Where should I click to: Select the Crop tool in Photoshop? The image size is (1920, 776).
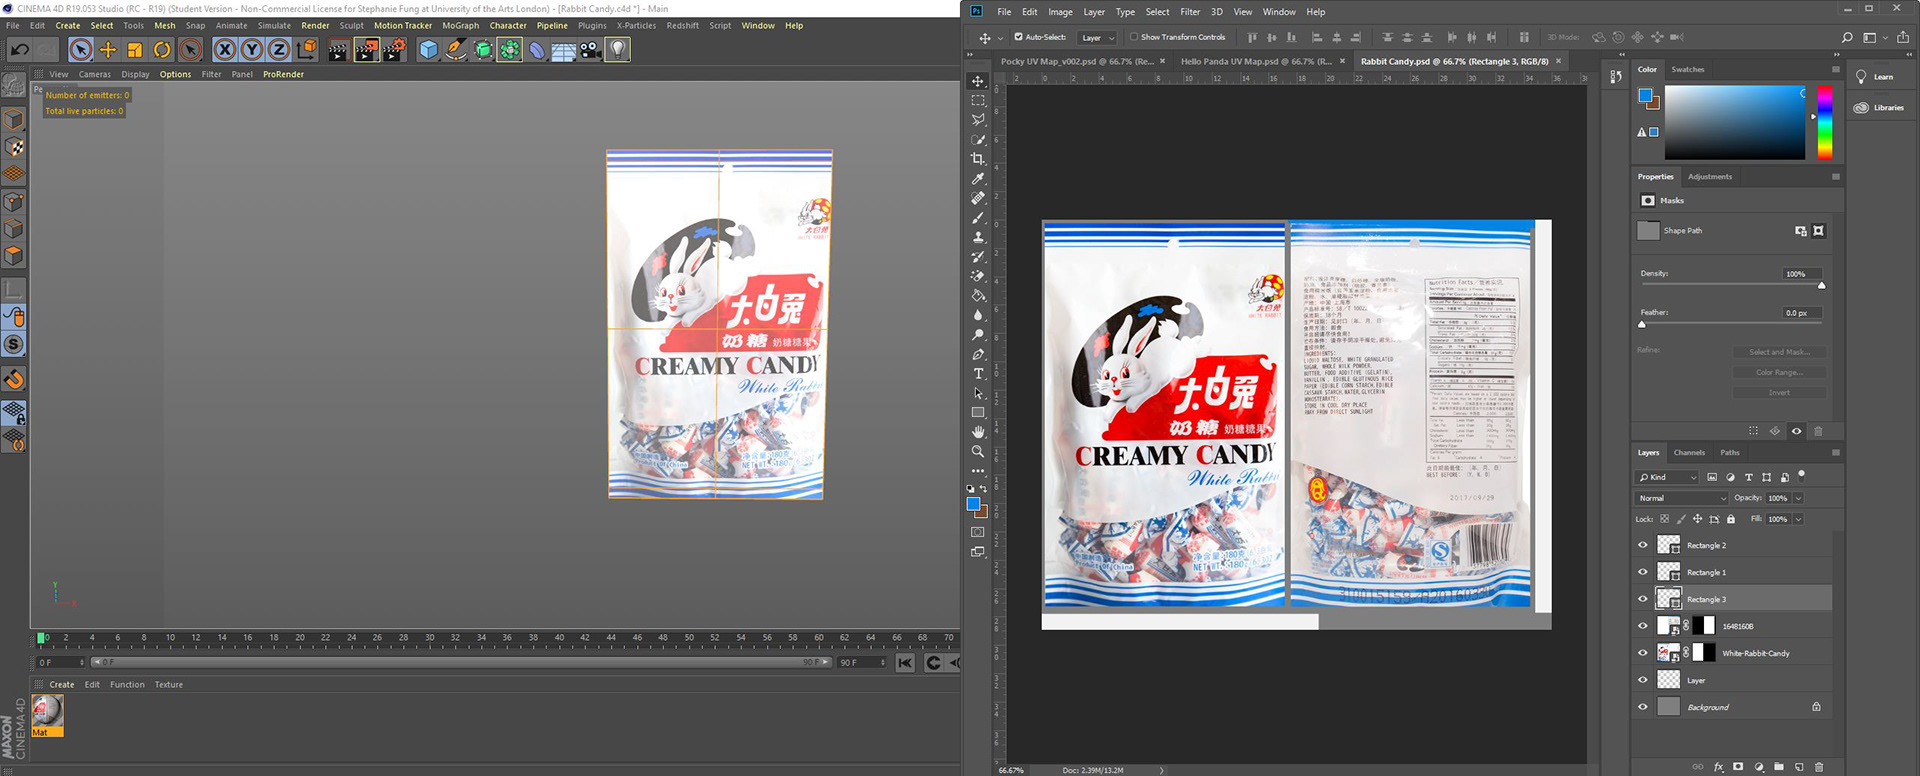tap(978, 159)
